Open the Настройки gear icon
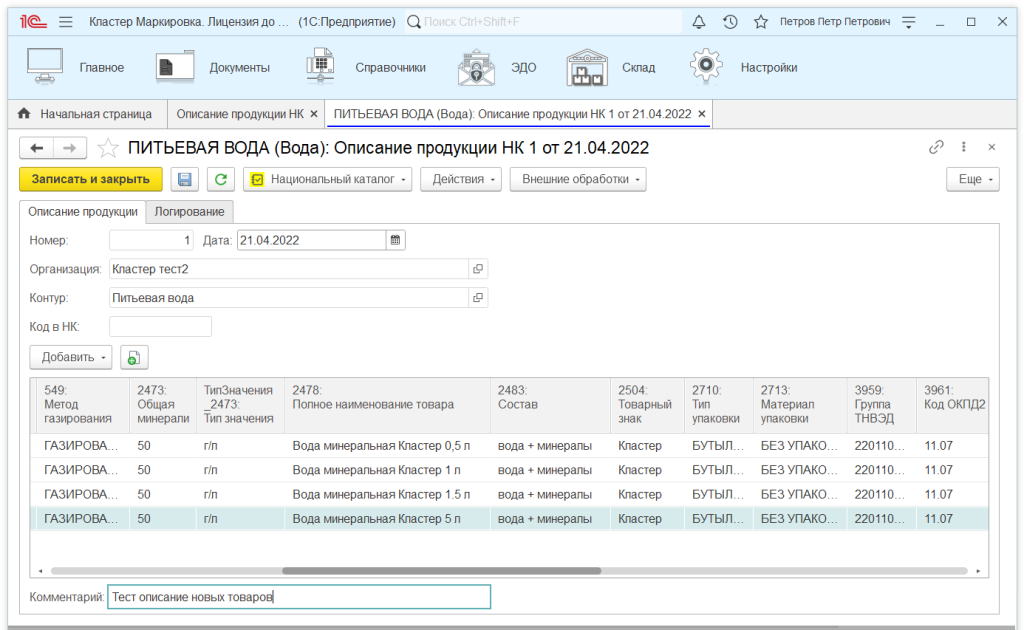 (x=706, y=65)
